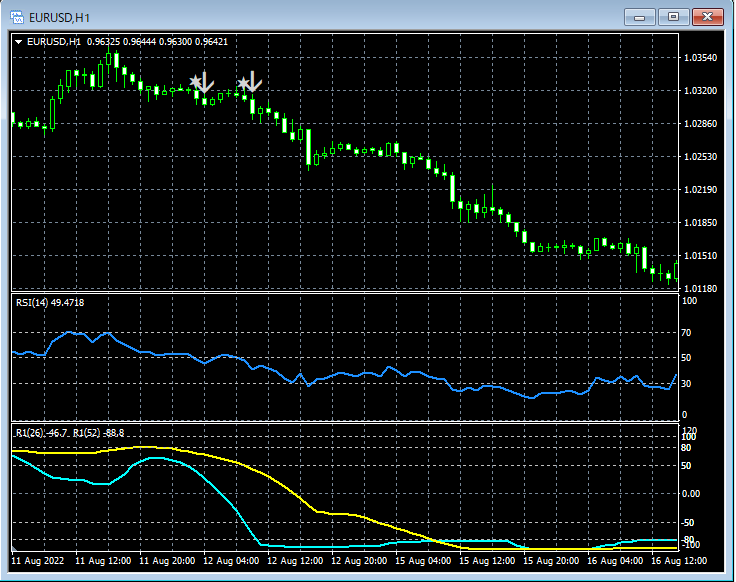This screenshot has width=736, height=582.
Task: Click the star marker beside second arrow
Action: coord(242,83)
